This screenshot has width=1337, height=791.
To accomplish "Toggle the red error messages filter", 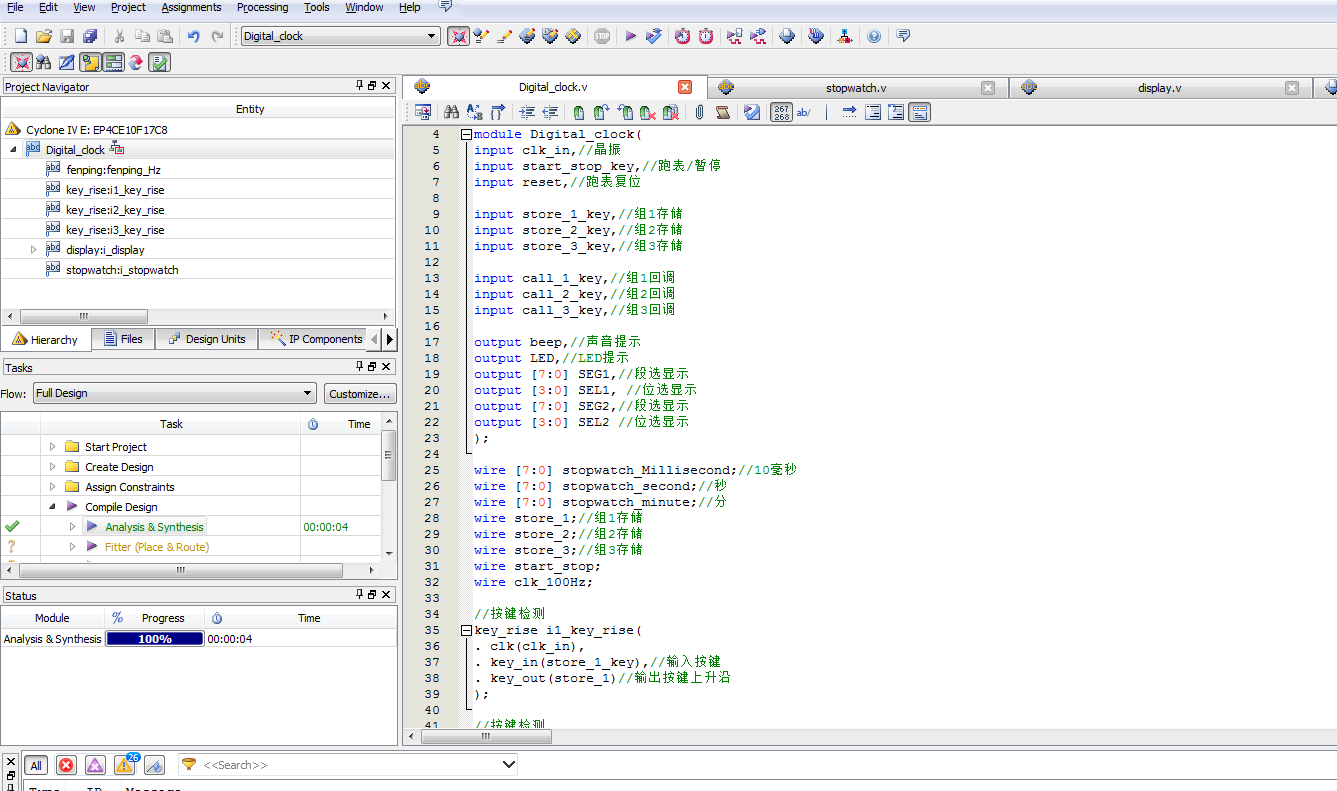I will (66, 765).
